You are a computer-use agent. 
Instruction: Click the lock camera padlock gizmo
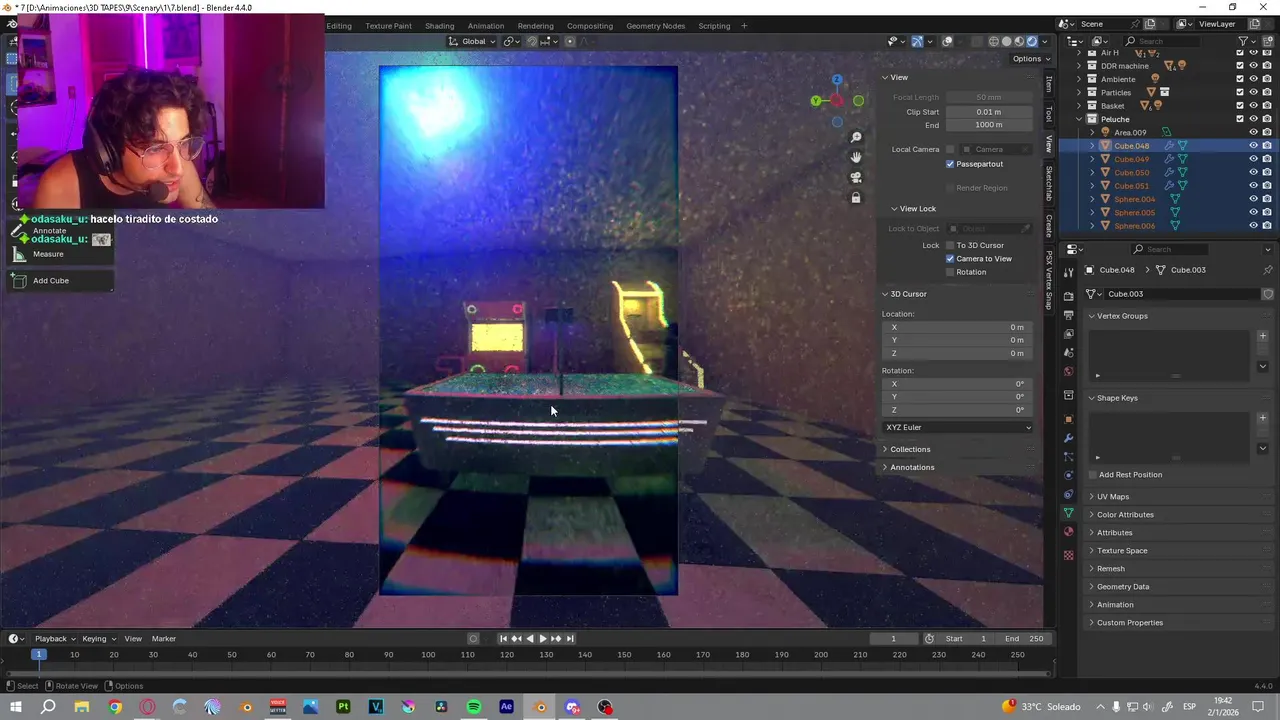click(x=856, y=198)
